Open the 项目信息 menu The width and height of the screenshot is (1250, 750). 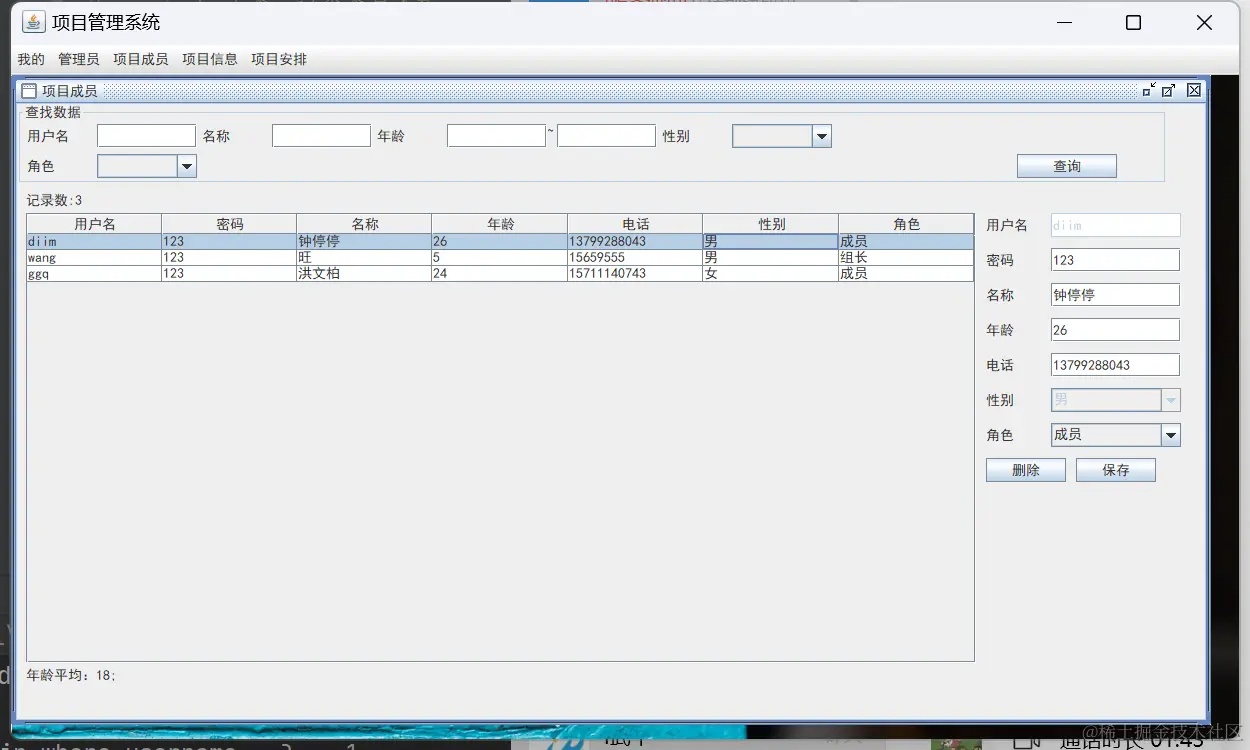(210, 59)
